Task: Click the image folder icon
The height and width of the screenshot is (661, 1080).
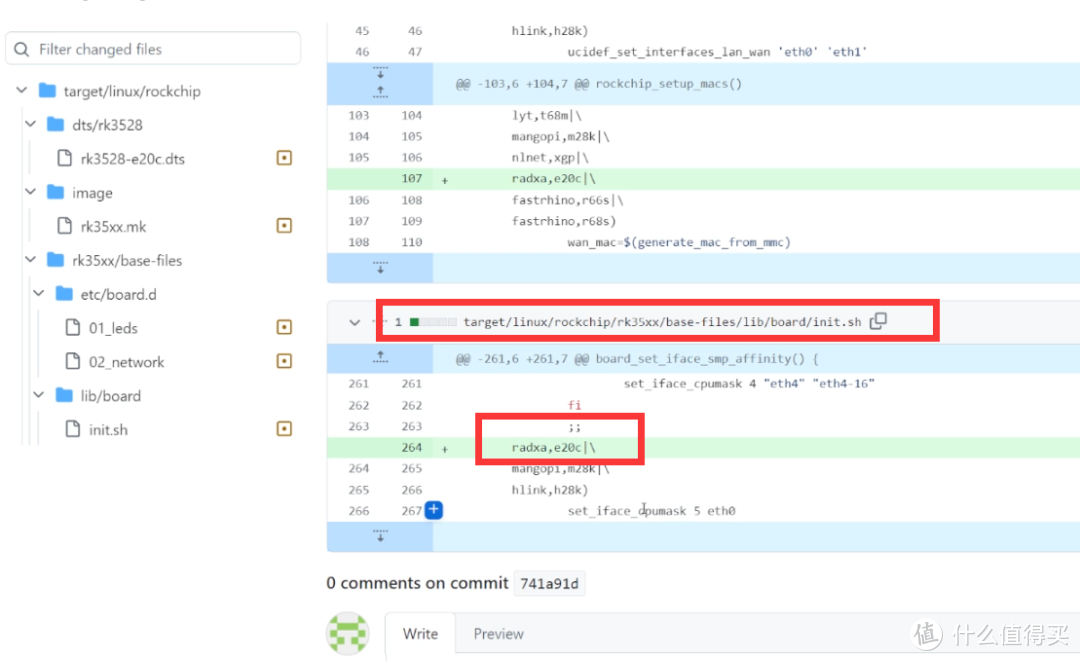Action: pos(56,191)
